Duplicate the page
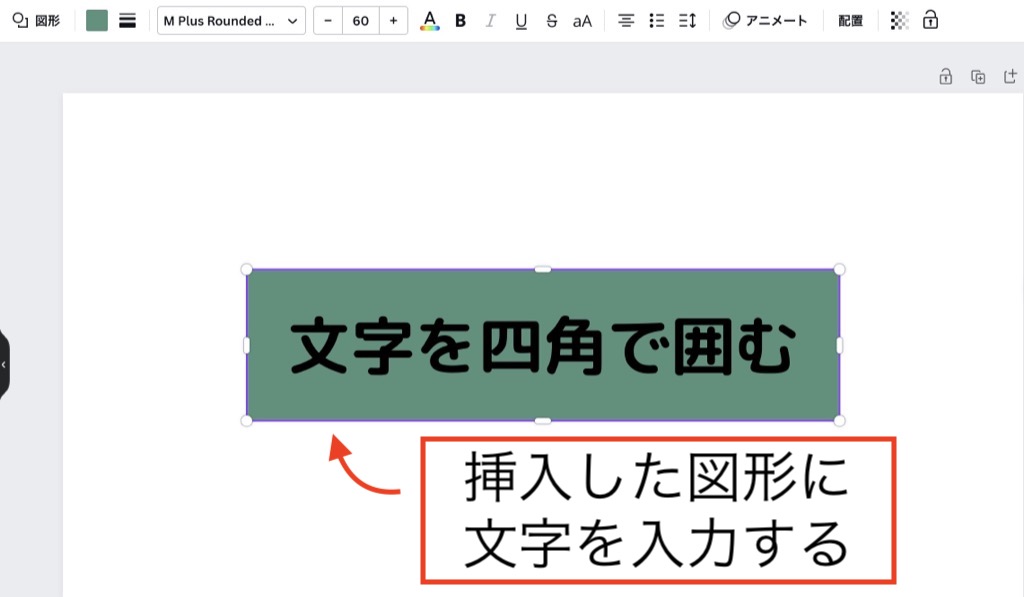The height and width of the screenshot is (597, 1024). tap(978, 77)
